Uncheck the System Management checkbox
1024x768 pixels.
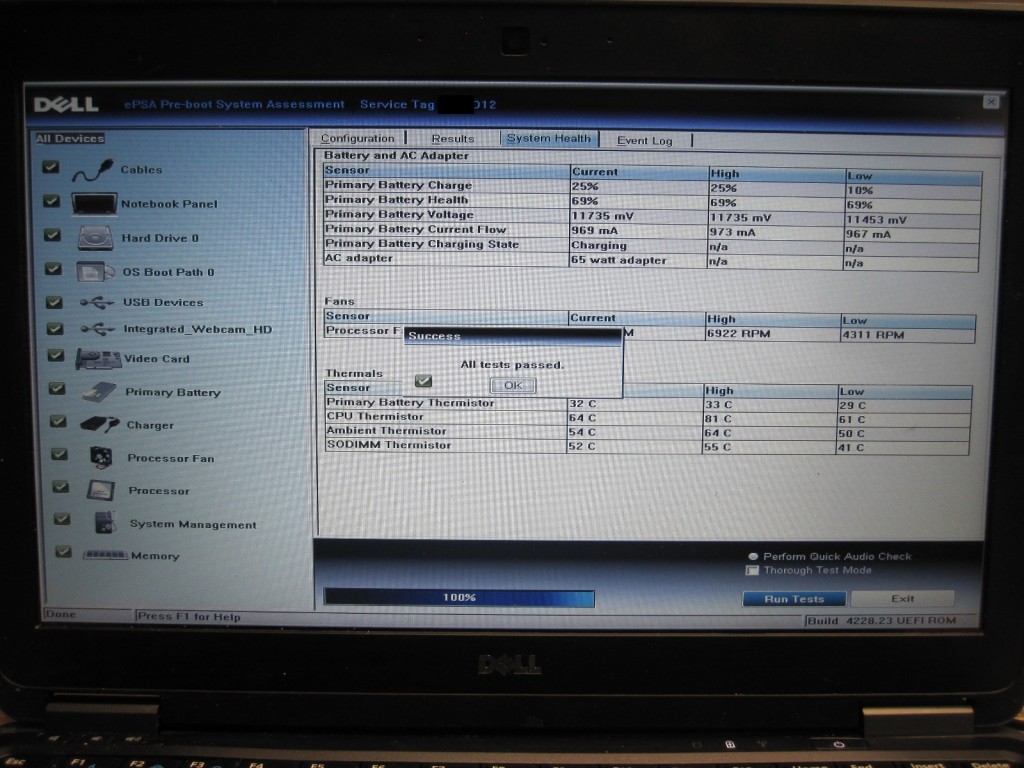tap(62, 519)
